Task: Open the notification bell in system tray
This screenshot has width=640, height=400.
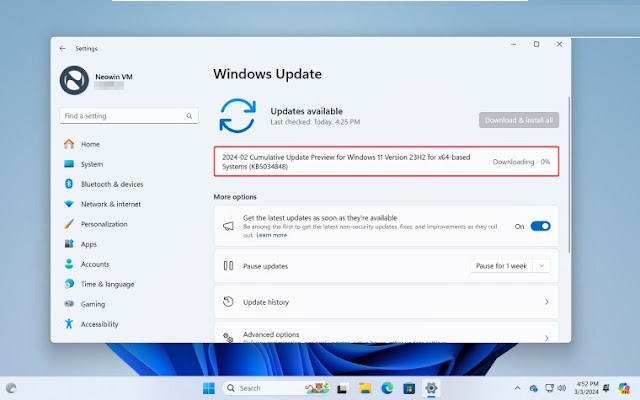Action: [x=606, y=388]
